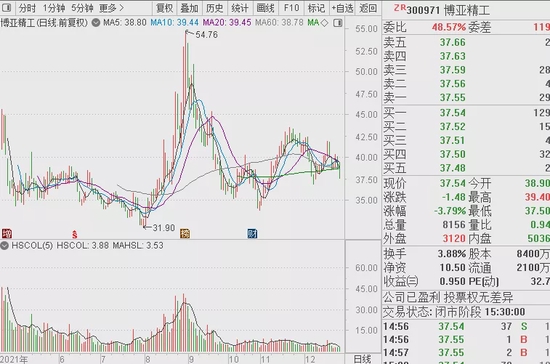Click 返回 to go back
The image size is (550, 364).
[368, 8]
